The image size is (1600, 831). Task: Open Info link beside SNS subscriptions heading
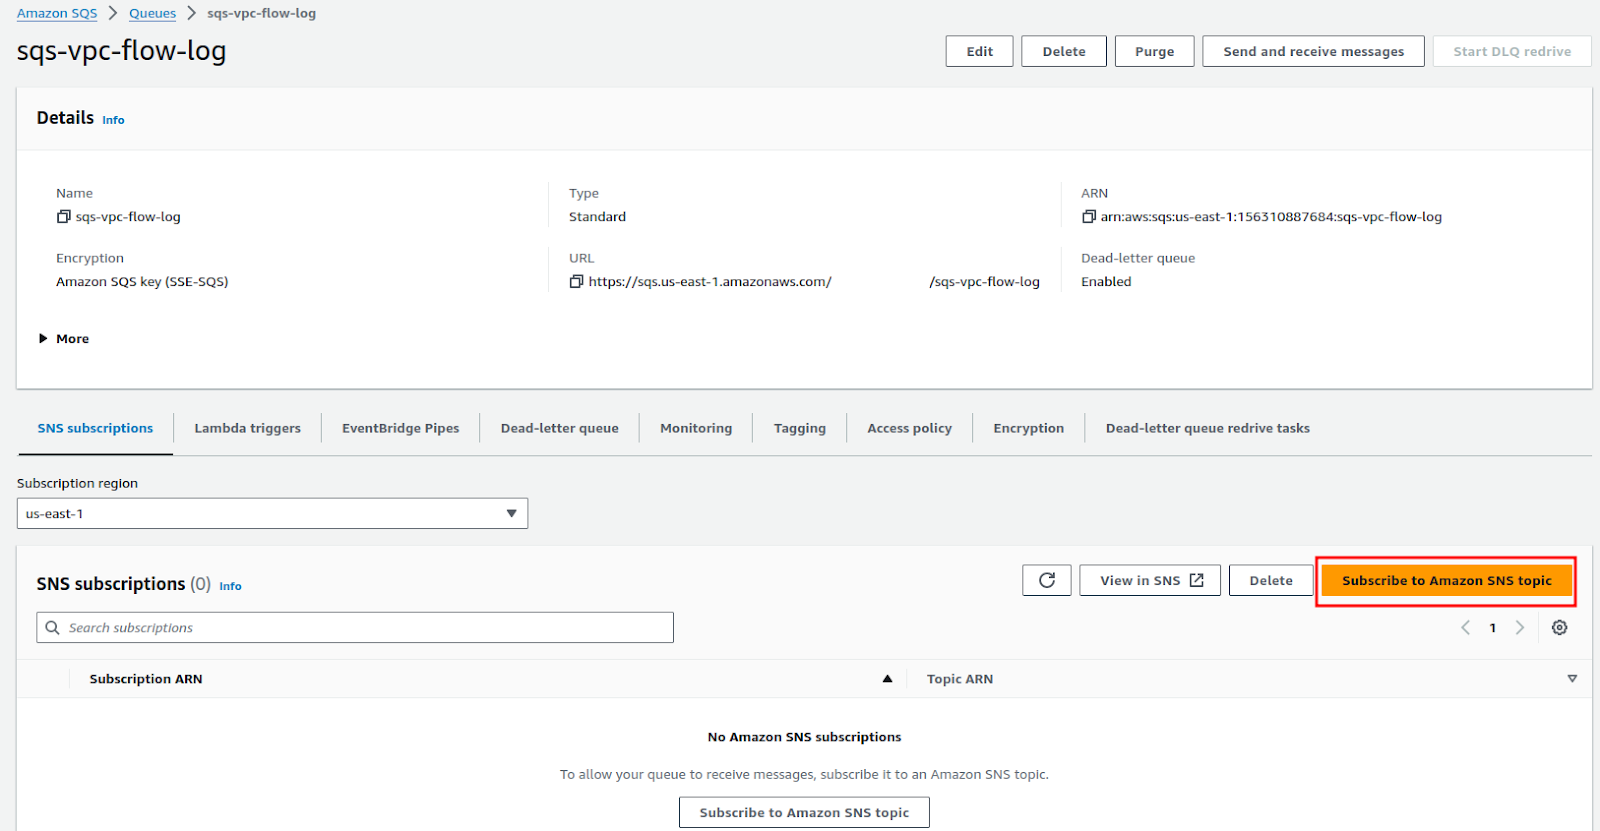[x=230, y=586]
